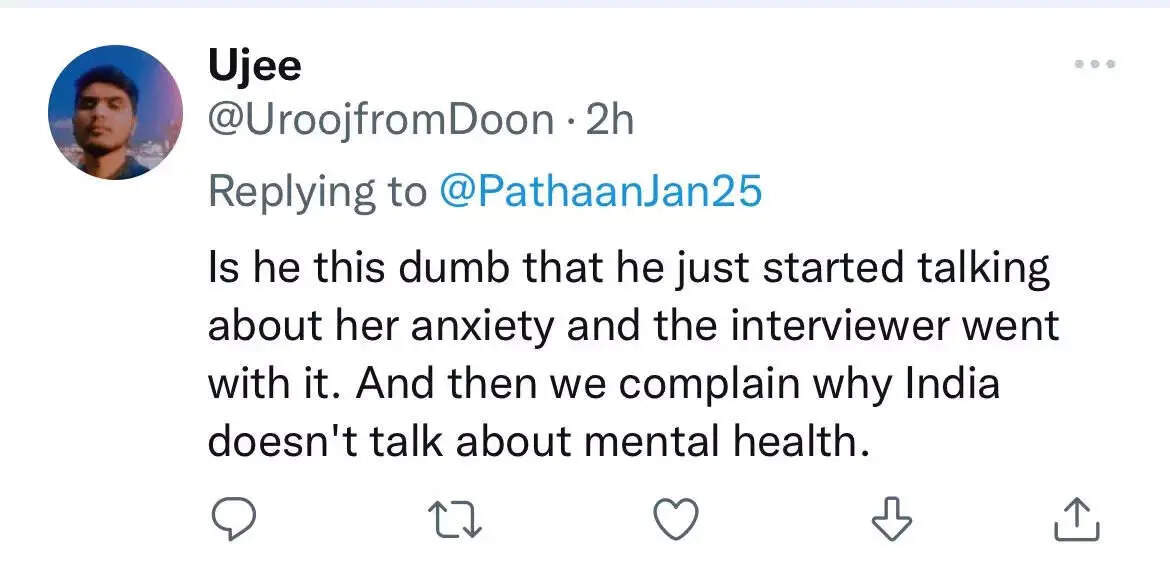Viewport: 1170px width, 584px height.
Task: Click the 'Replying to' label text
Action: (318, 193)
